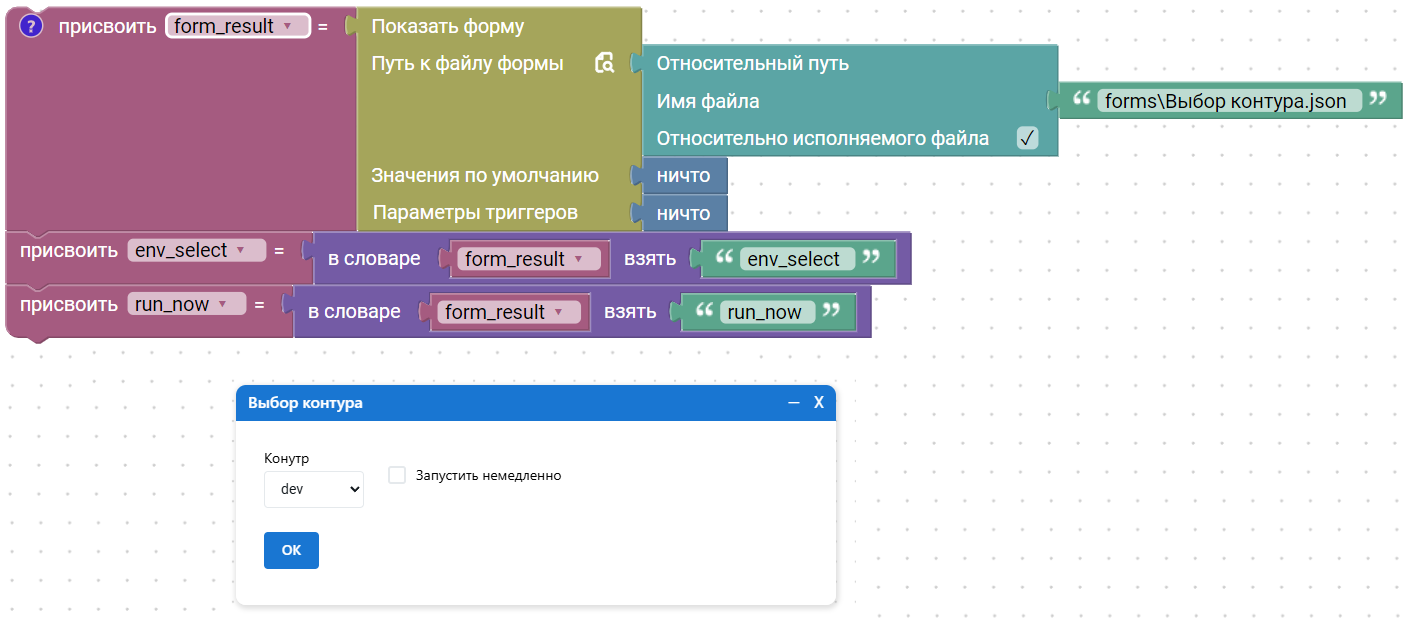Select the "ничто" block next to "Параметры триггеров"

pyautogui.click(x=684, y=214)
